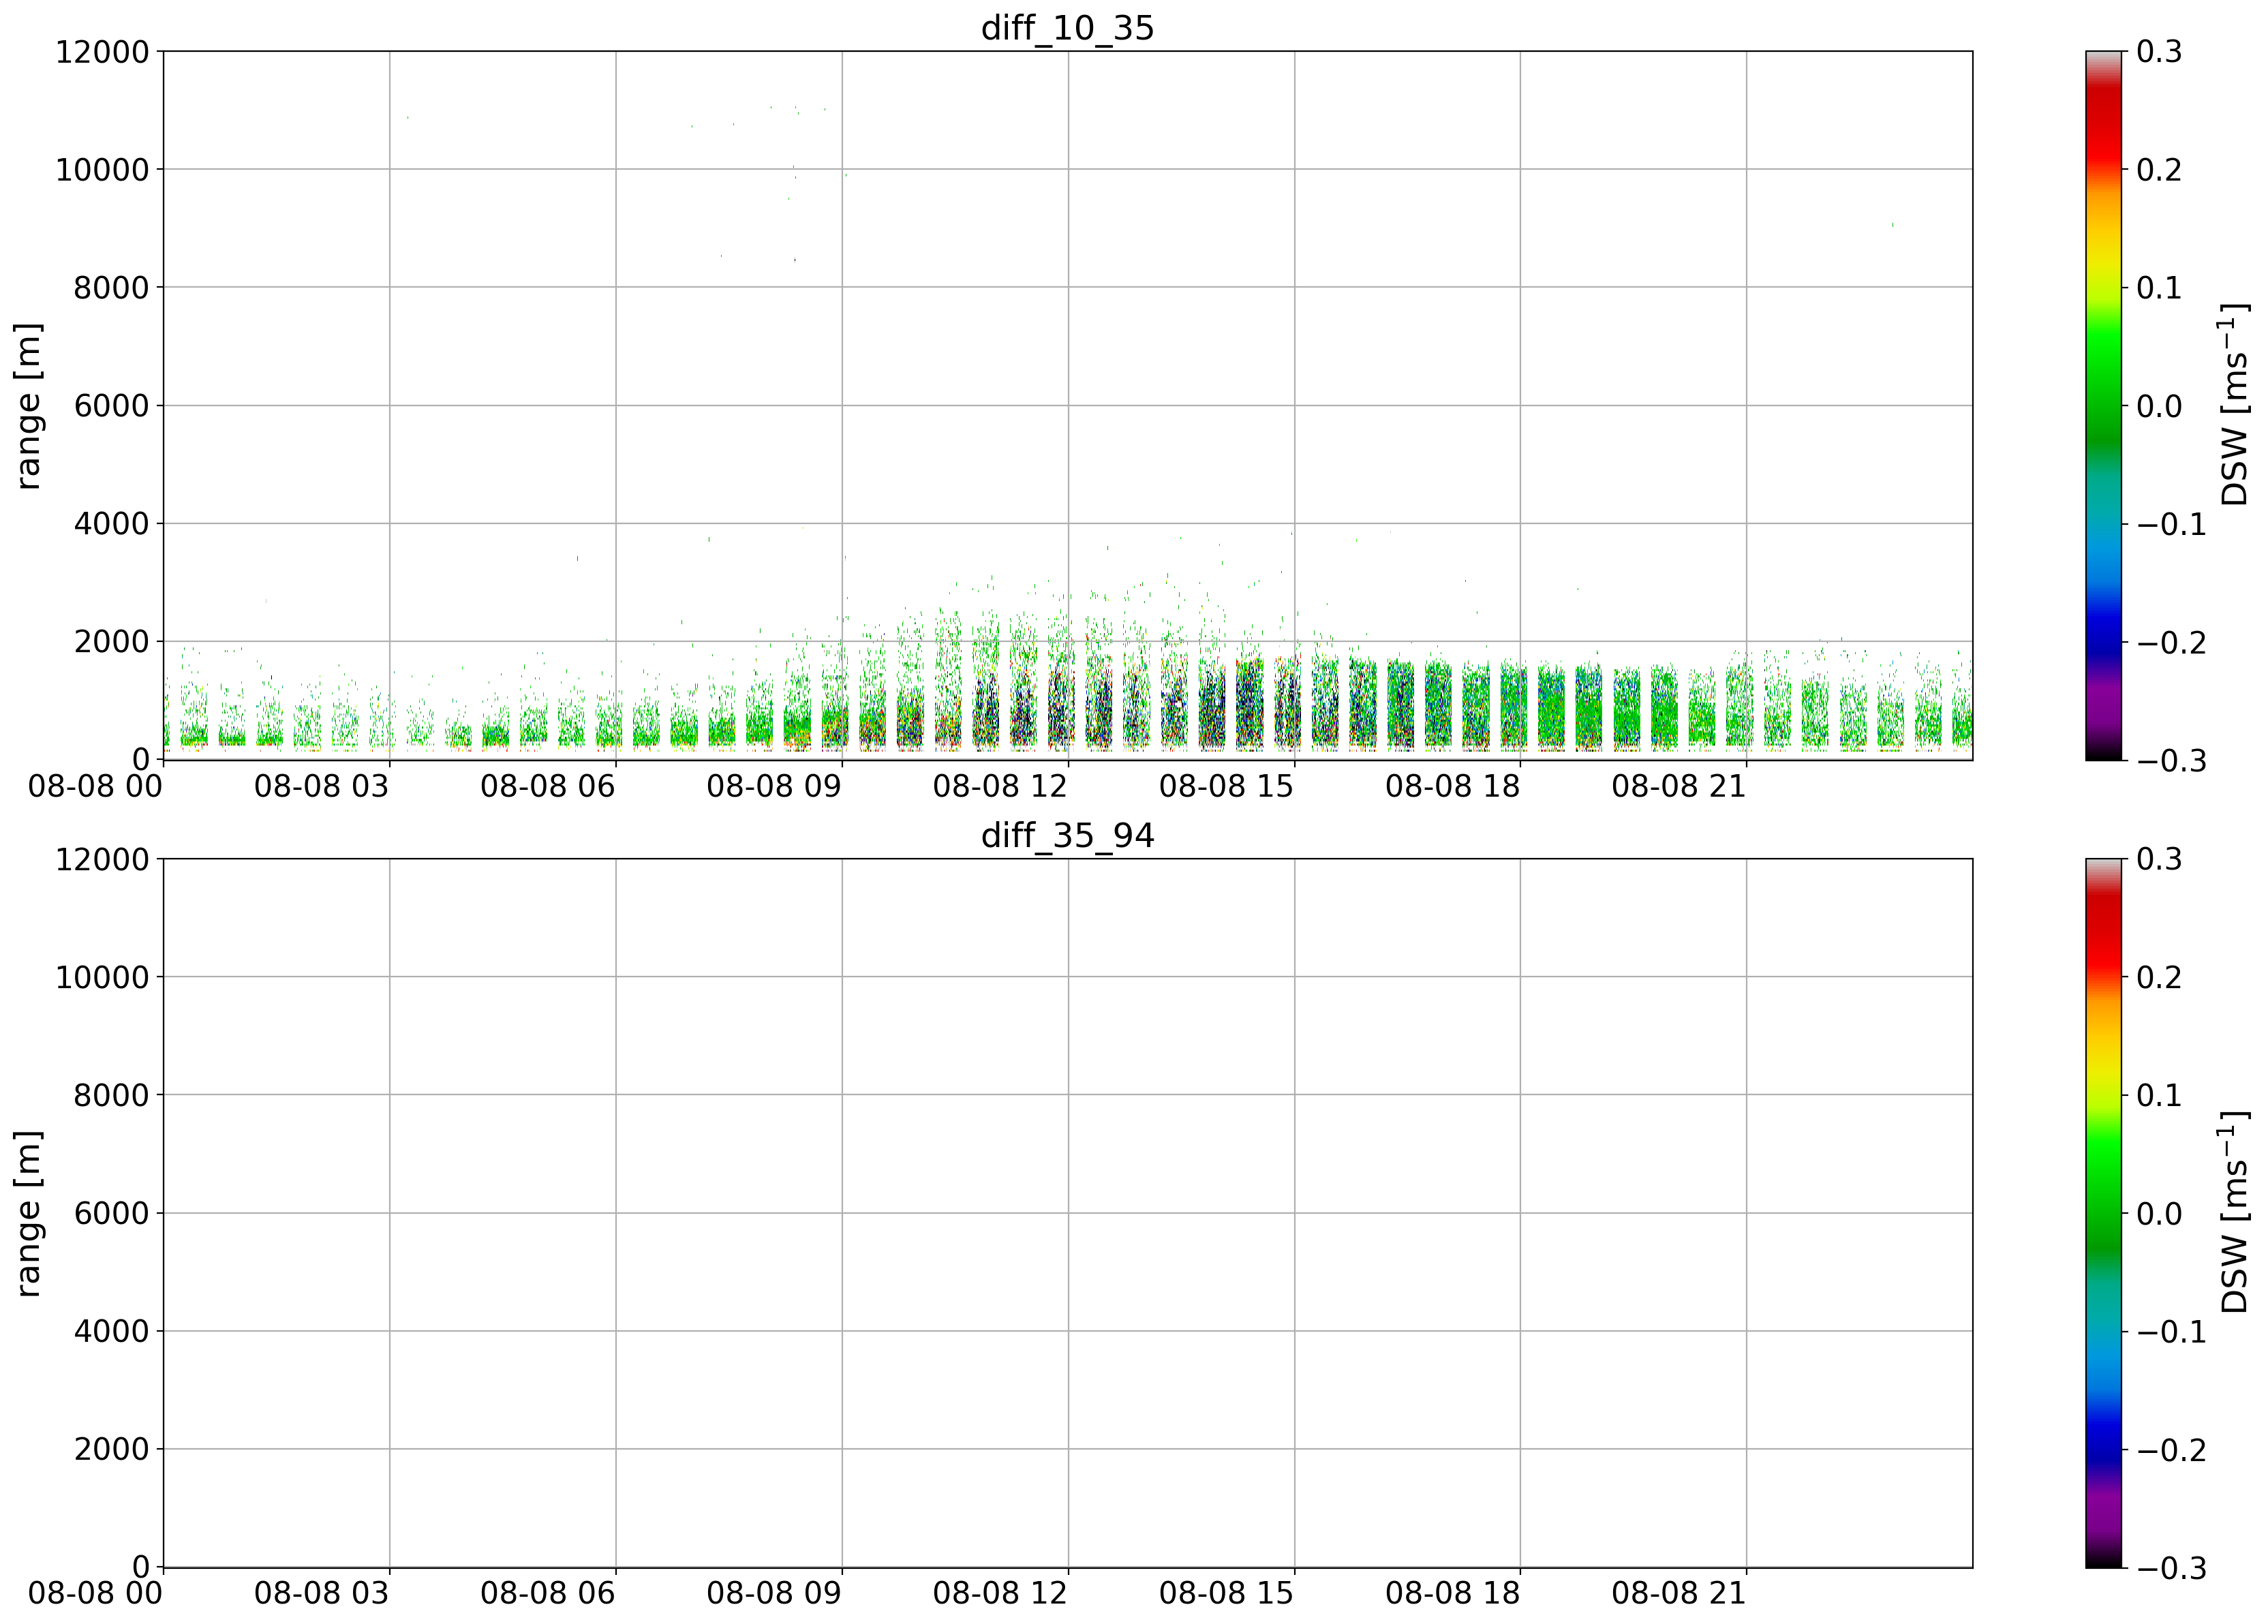The height and width of the screenshot is (1624, 2268).
Task: Click the 2000 tick on the diff_10_35 axis
Action: pyautogui.click(x=111, y=642)
